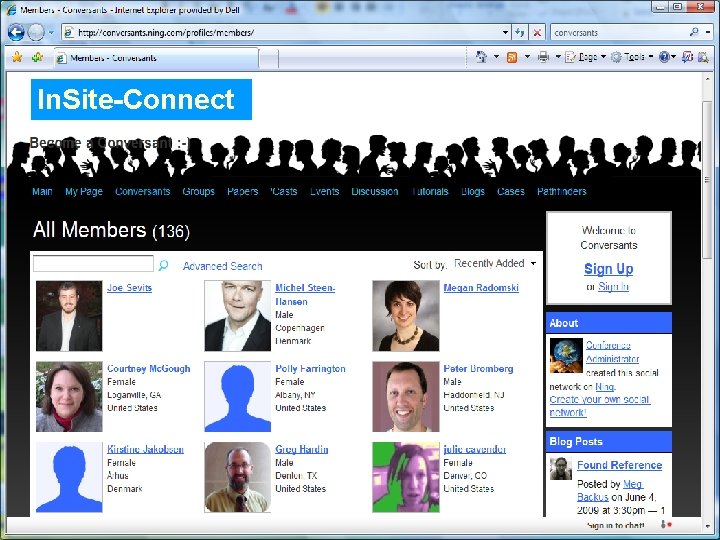Open the Groups navigation link
Viewport: 720px width, 540px height.
(x=198, y=191)
